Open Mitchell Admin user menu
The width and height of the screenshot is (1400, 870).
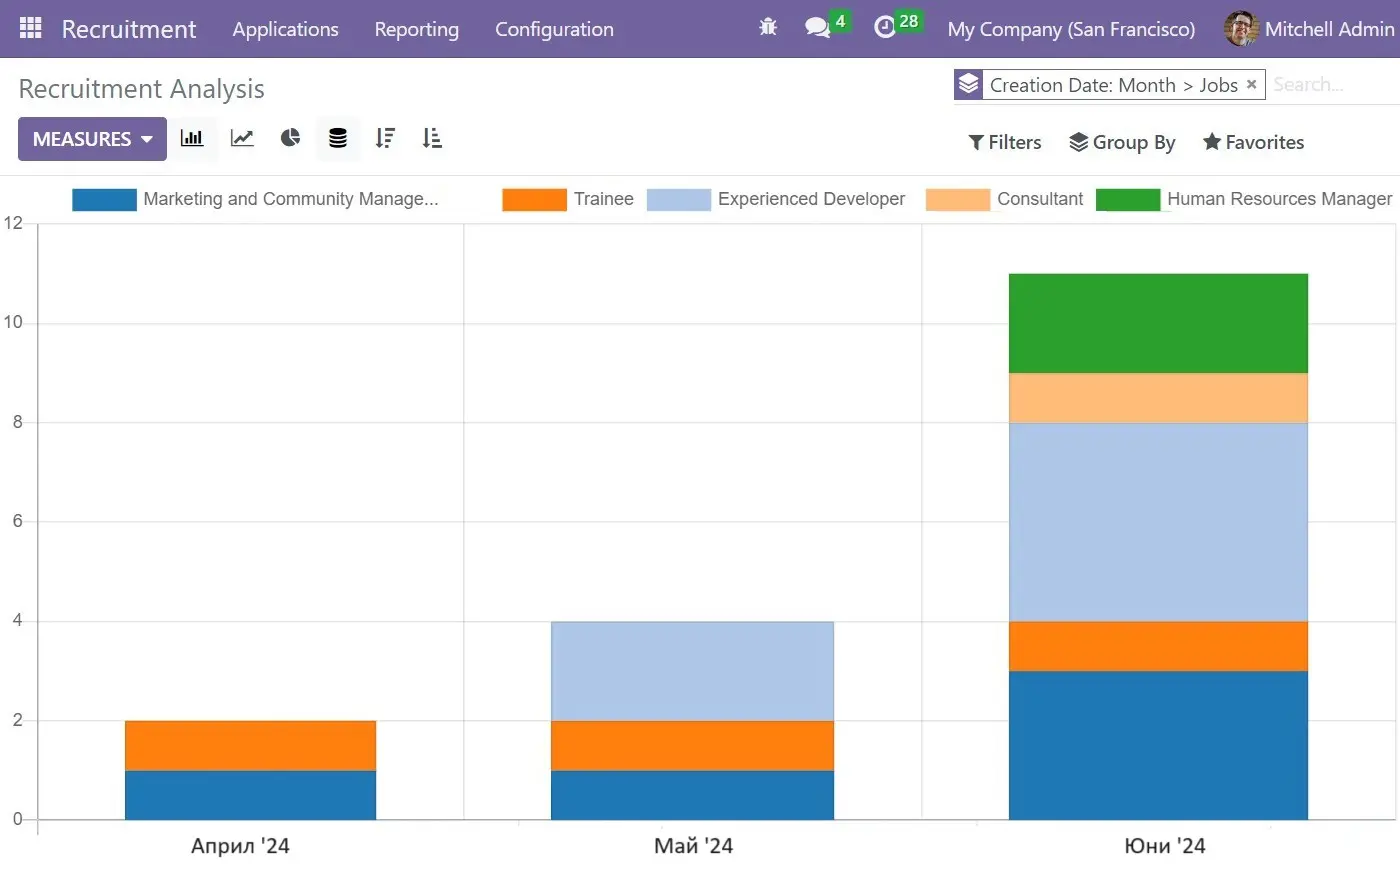[1309, 29]
